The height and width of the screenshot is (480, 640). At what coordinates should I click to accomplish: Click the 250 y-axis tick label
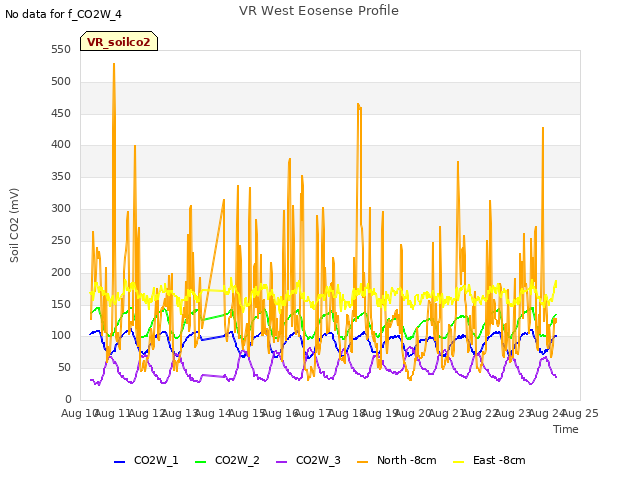coord(61,240)
